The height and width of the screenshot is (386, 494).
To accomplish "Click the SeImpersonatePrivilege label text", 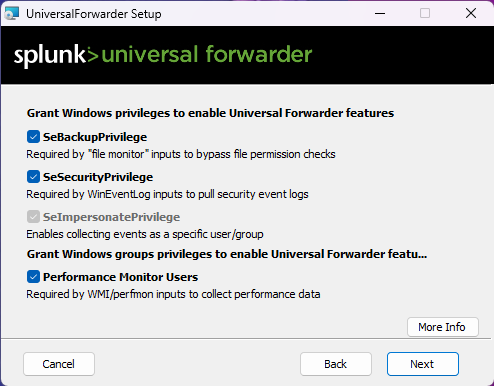I will 111,217.
